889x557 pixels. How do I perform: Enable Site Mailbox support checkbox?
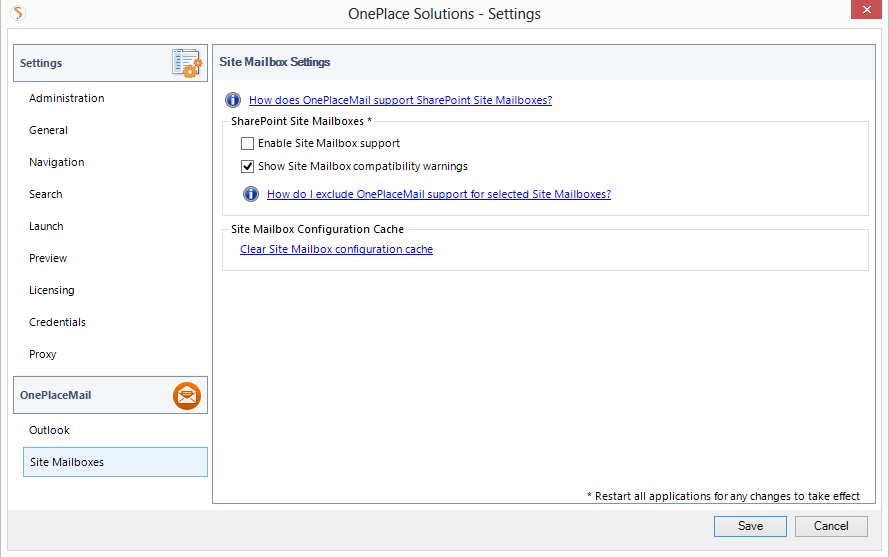(x=248, y=144)
